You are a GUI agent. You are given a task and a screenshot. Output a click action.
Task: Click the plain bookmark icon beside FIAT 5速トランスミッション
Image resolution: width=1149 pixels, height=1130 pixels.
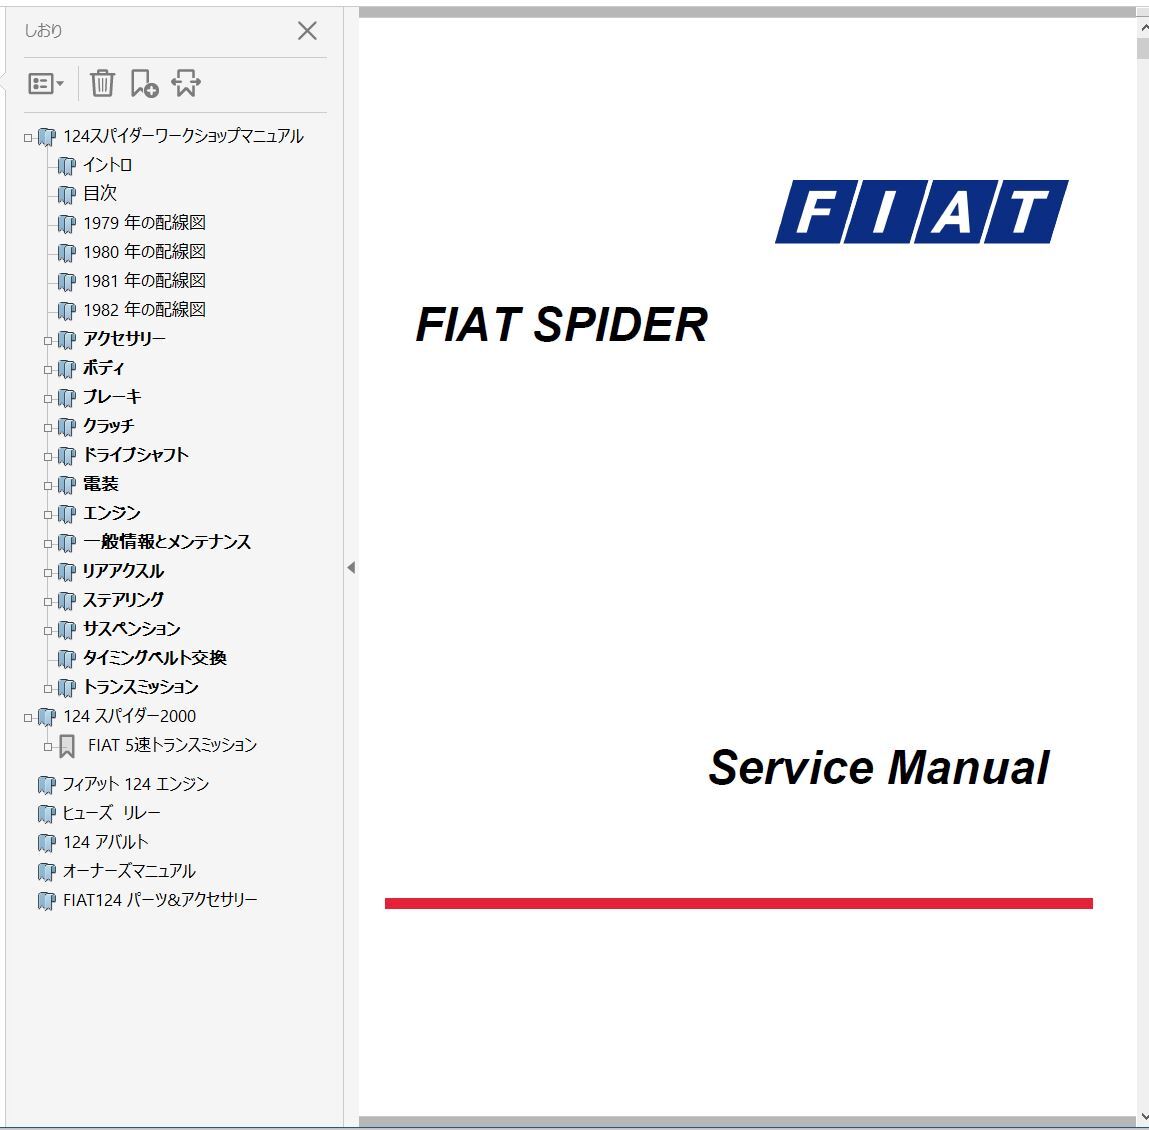tap(67, 747)
